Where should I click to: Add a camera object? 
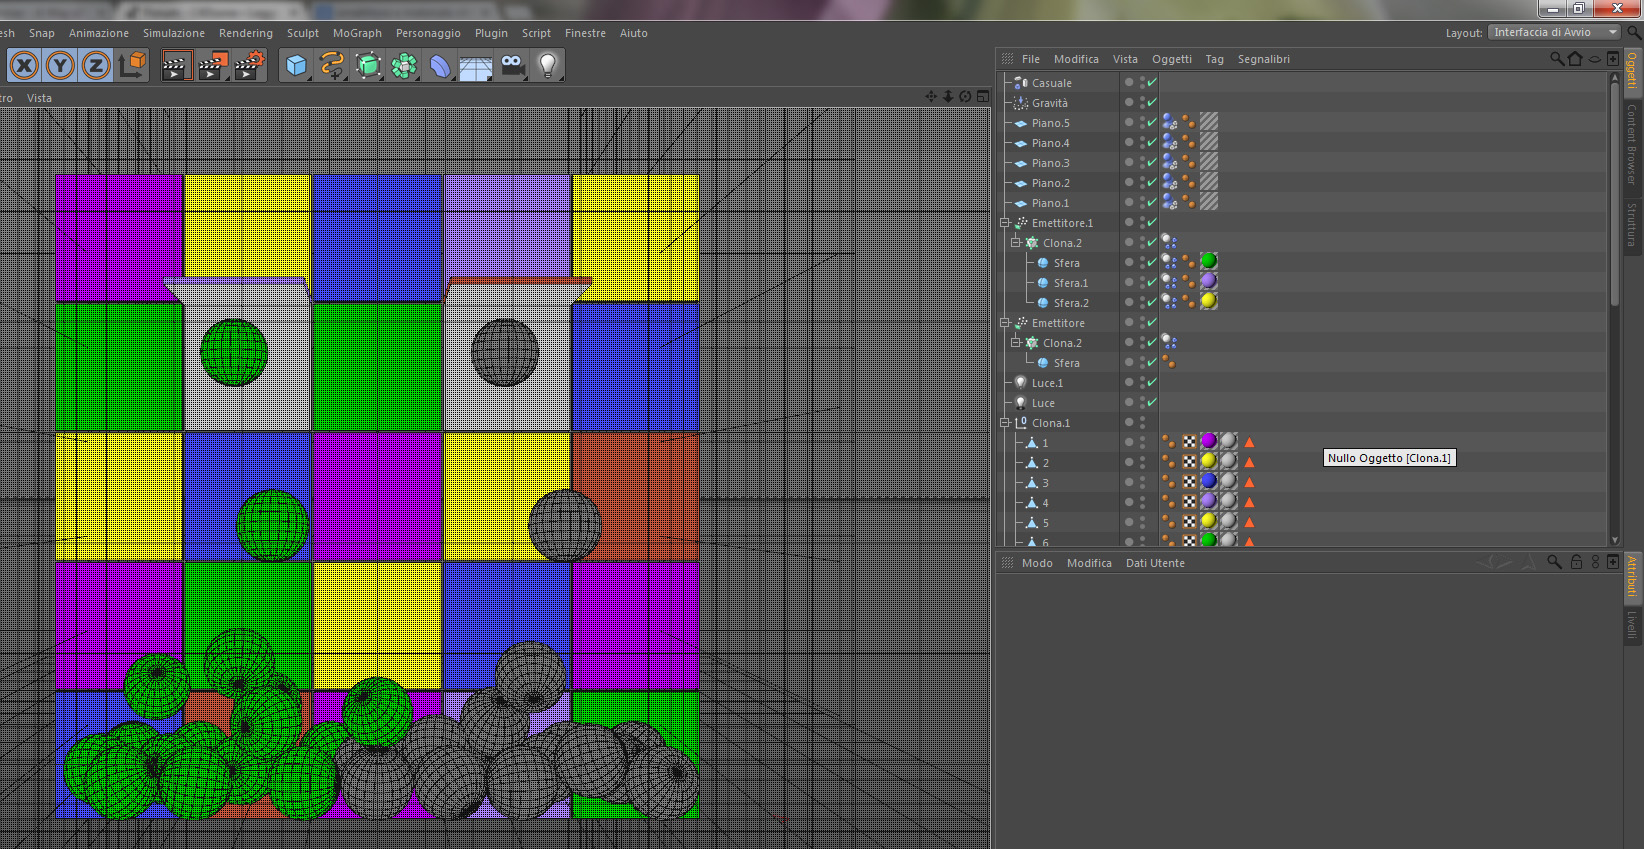click(x=512, y=66)
